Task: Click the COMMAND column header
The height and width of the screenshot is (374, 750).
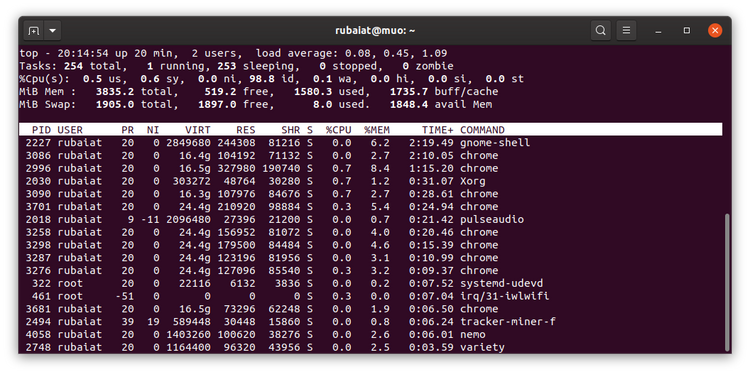Action: pyautogui.click(x=482, y=130)
